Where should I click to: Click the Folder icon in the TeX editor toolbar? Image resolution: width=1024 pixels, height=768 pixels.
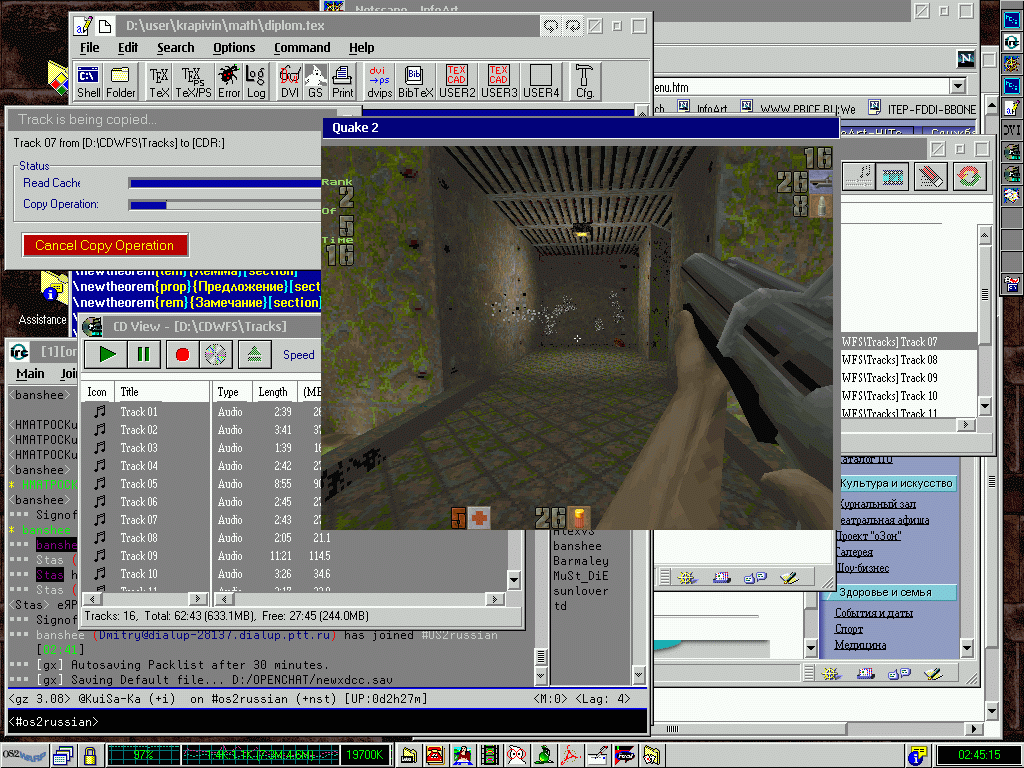(x=120, y=82)
